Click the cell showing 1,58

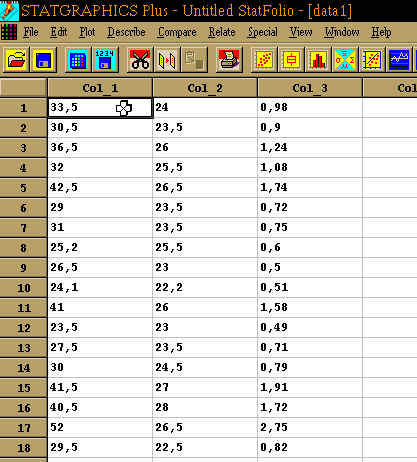coord(310,308)
